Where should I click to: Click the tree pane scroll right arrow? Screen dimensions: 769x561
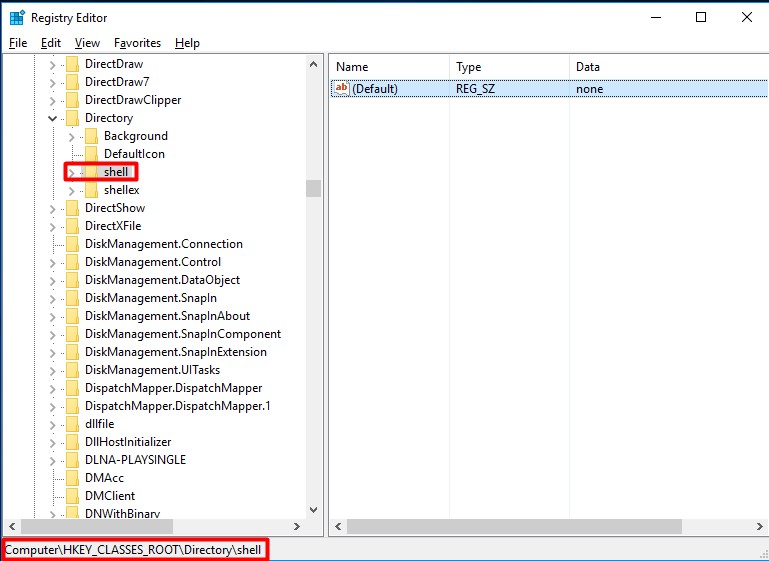click(296, 527)
